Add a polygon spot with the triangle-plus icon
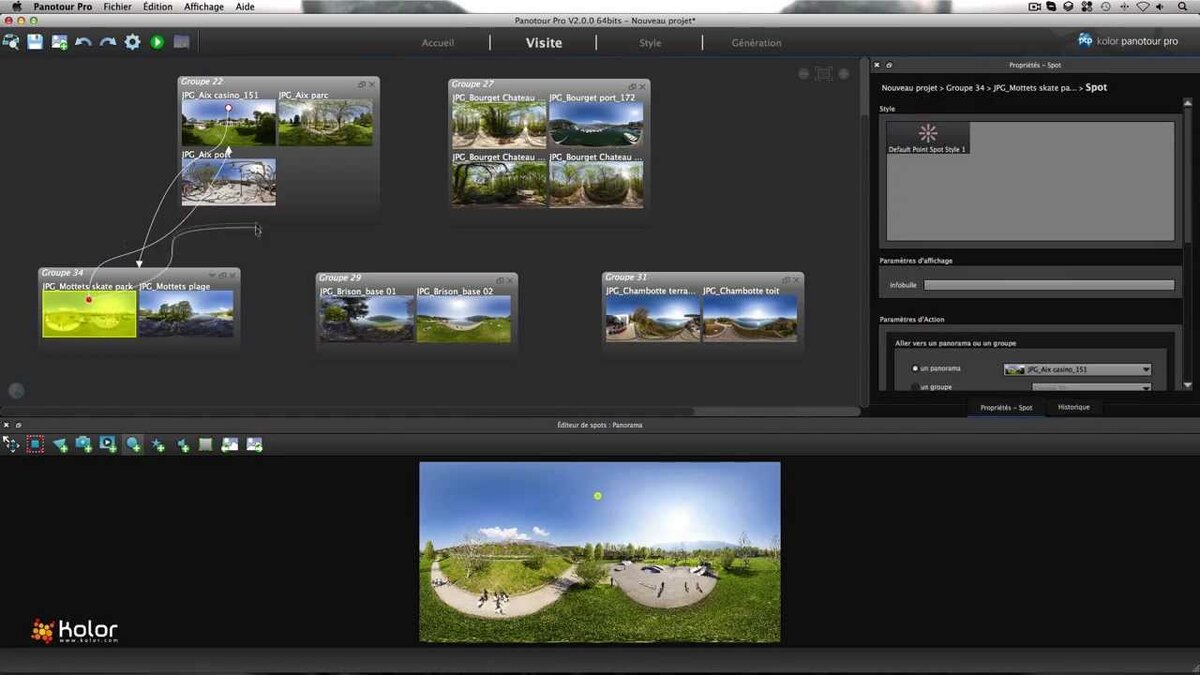Screen dimensions: 1200x675 click(60, 444)
